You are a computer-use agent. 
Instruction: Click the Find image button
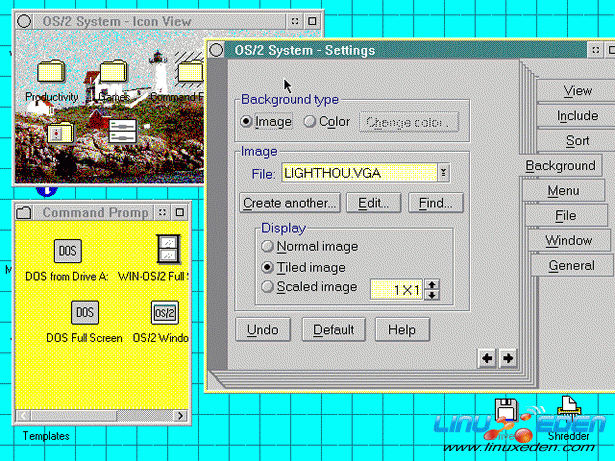coord(436,203)
